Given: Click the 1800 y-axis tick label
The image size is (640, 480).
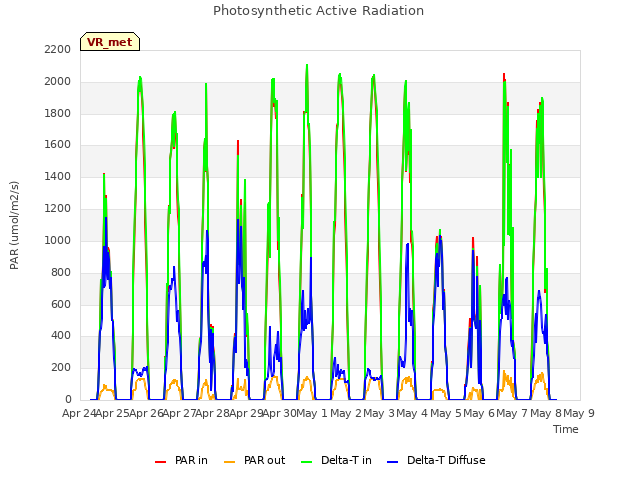Looking at the screenshot, I should point(58,113).
